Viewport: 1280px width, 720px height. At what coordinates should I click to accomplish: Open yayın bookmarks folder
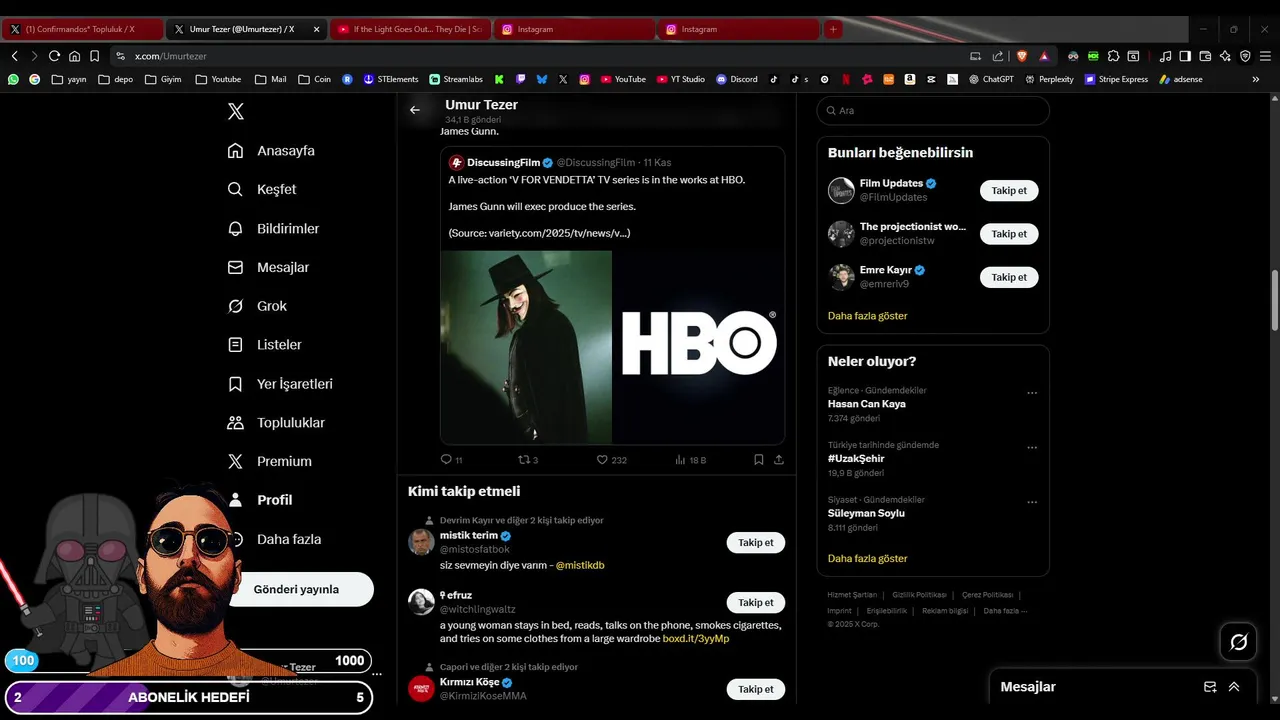(x=69, y=79)
